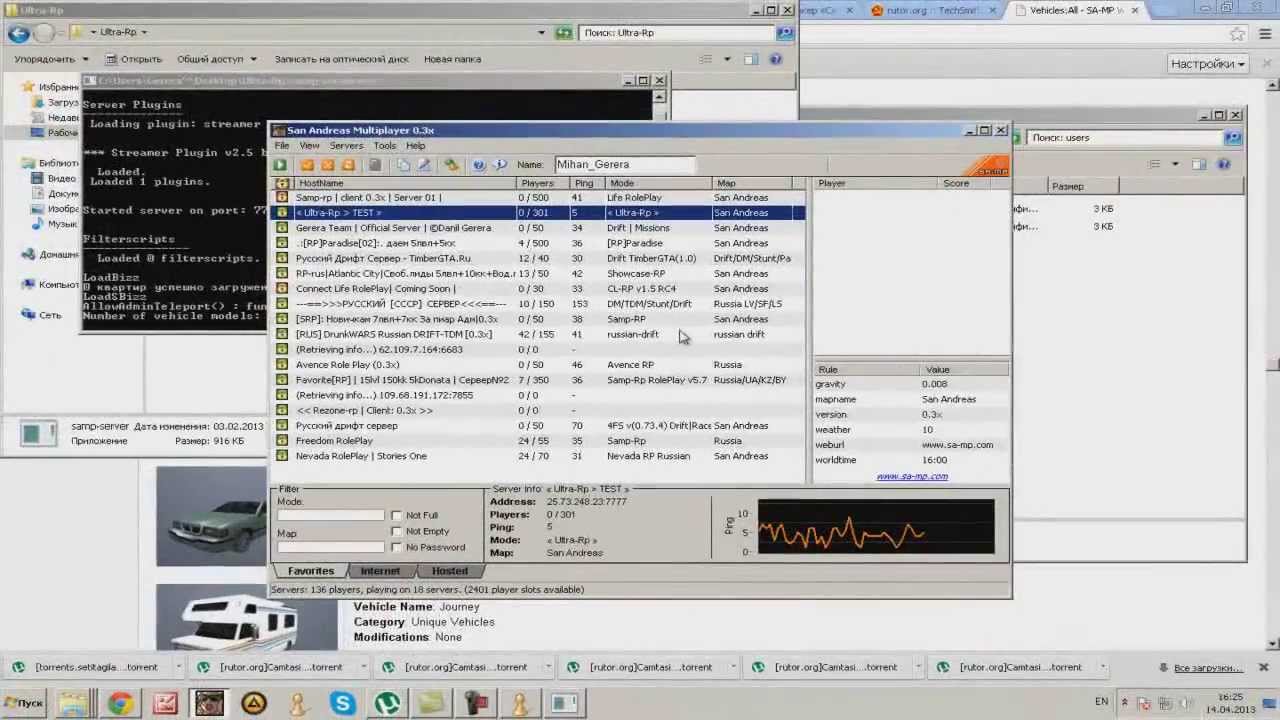Click the Все загрузки link
Screen dimensions: 1280x720
coord(1208,667)
